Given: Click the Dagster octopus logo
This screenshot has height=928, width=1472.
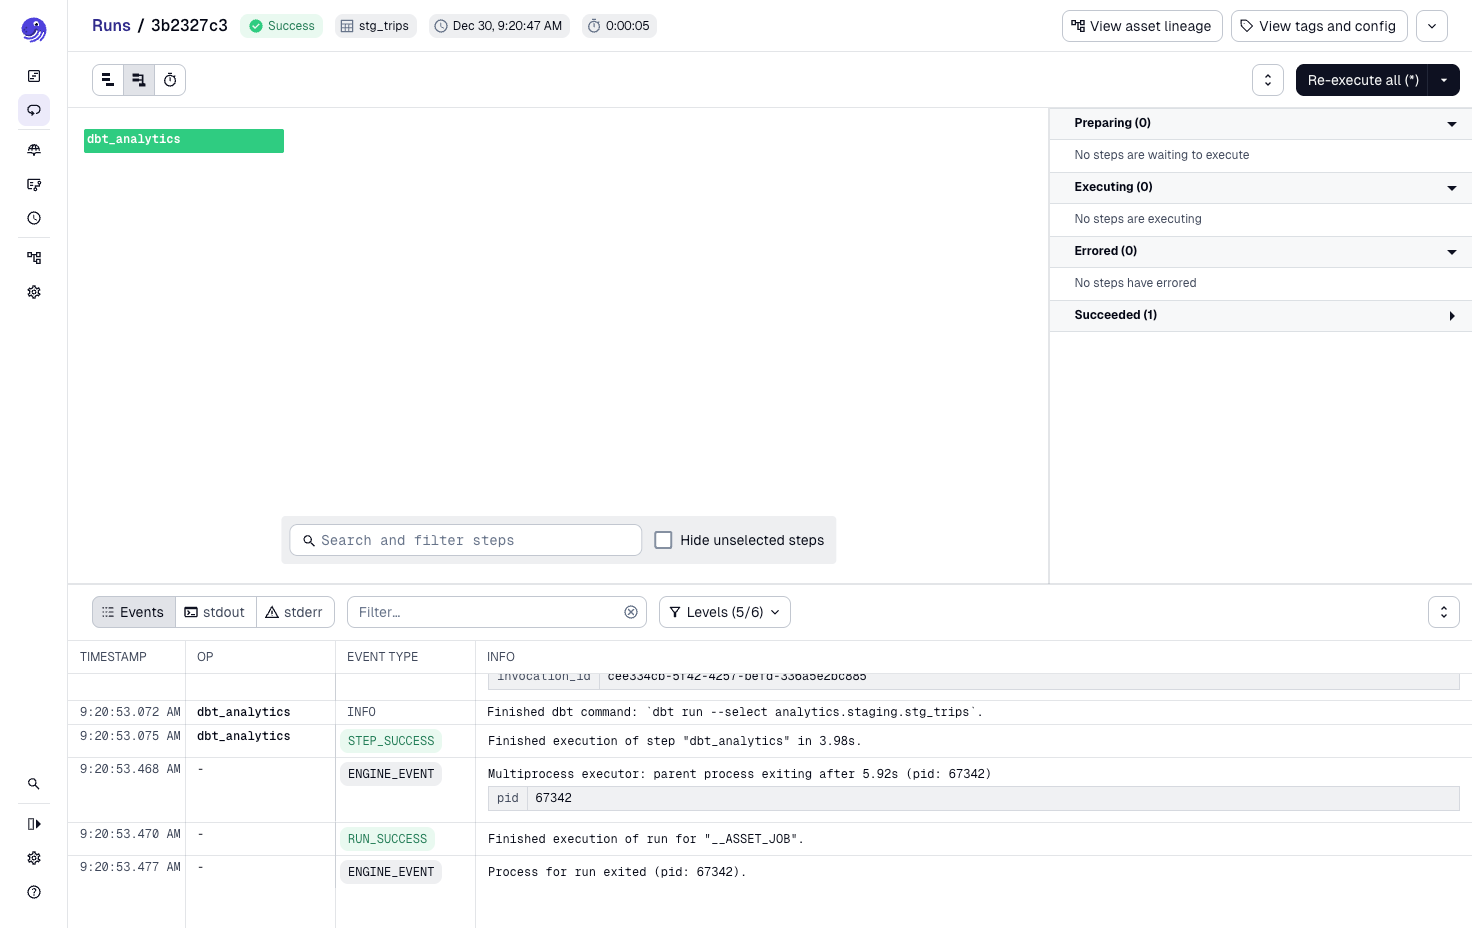Looking at the screenshot, I should point(34,30).
